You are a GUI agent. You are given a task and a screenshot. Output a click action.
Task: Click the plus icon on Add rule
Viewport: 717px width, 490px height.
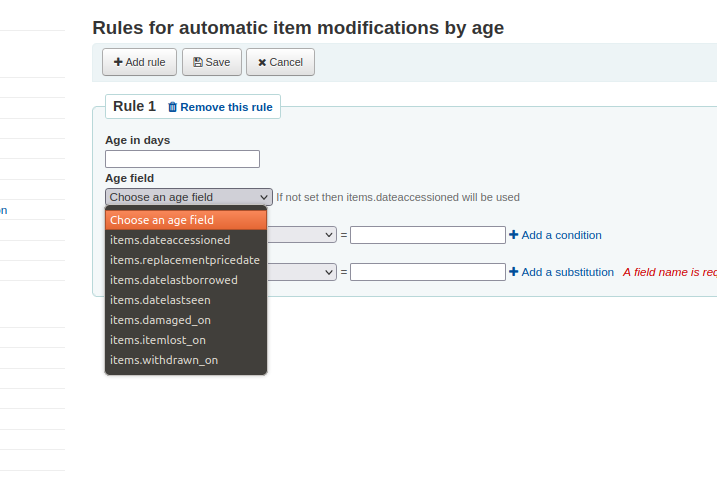pyautogui.click(x=118, y=62)
